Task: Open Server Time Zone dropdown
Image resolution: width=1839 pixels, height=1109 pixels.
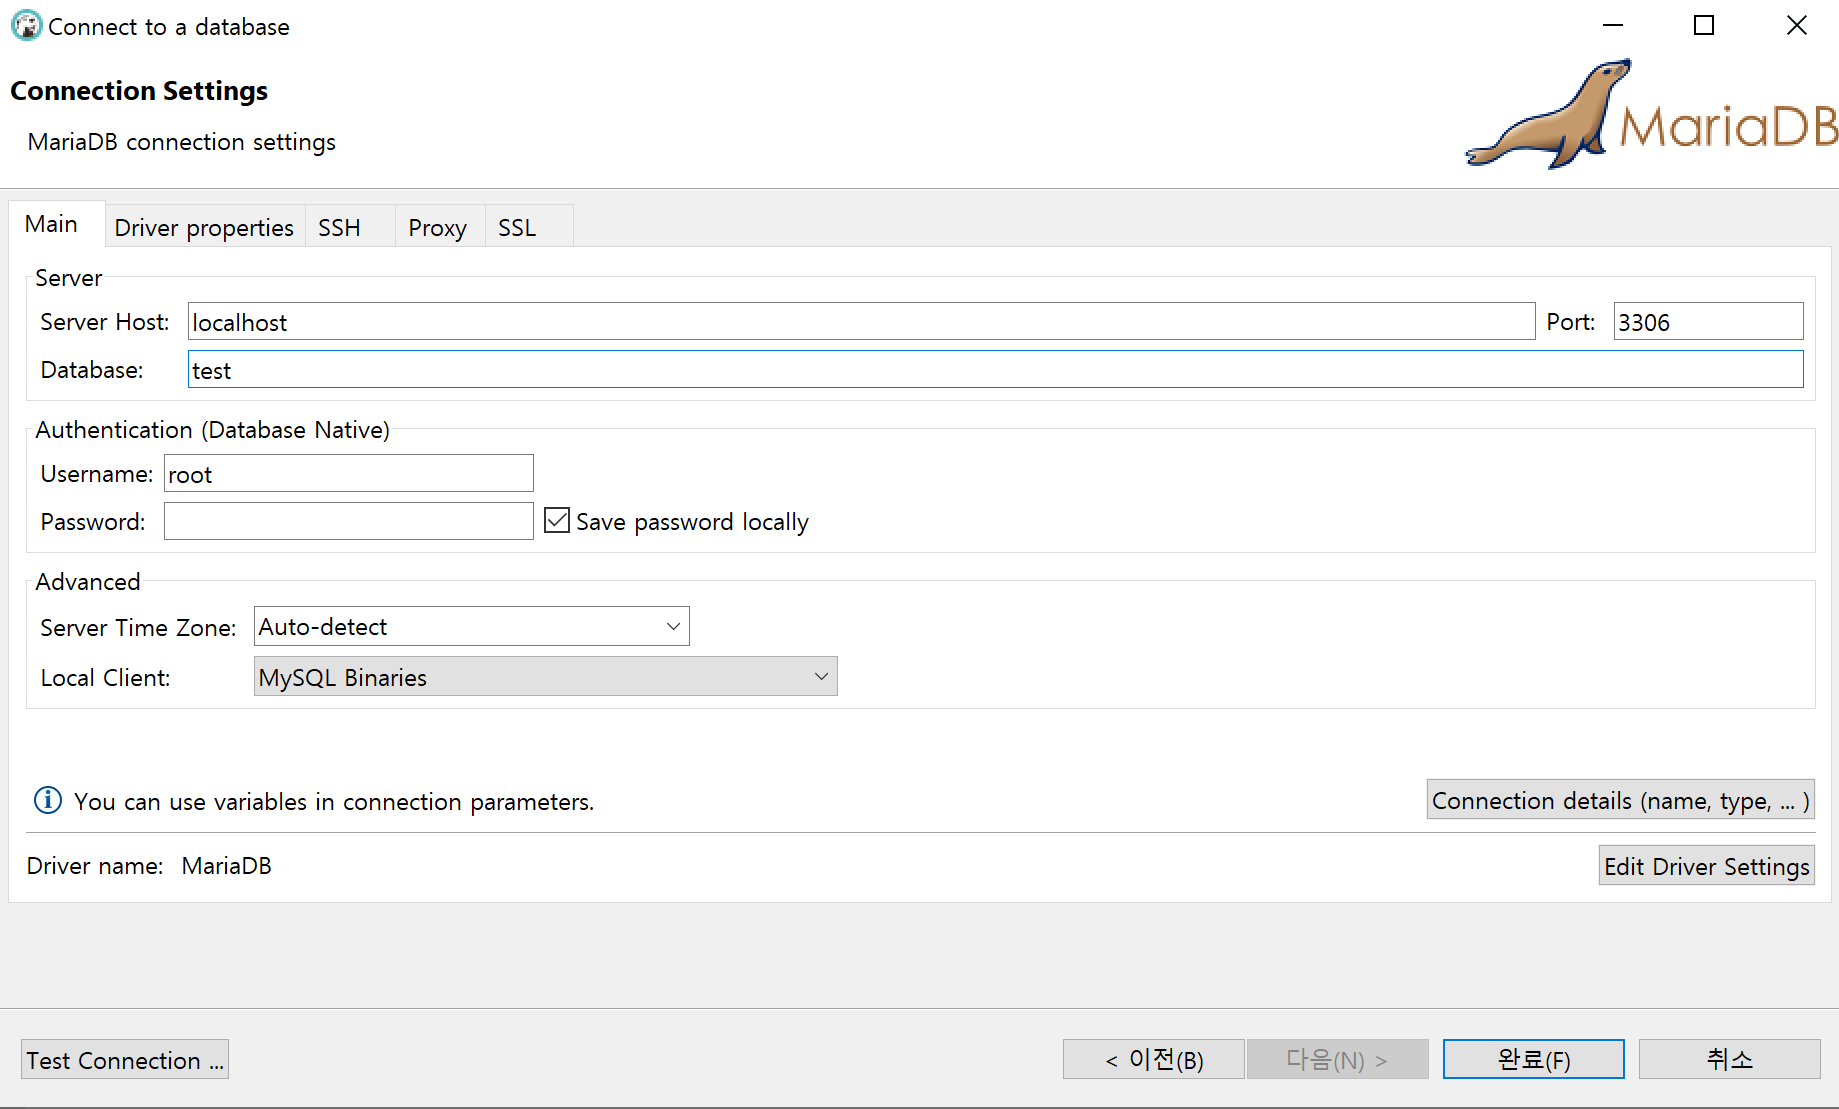Action: (x=471, y=626)
